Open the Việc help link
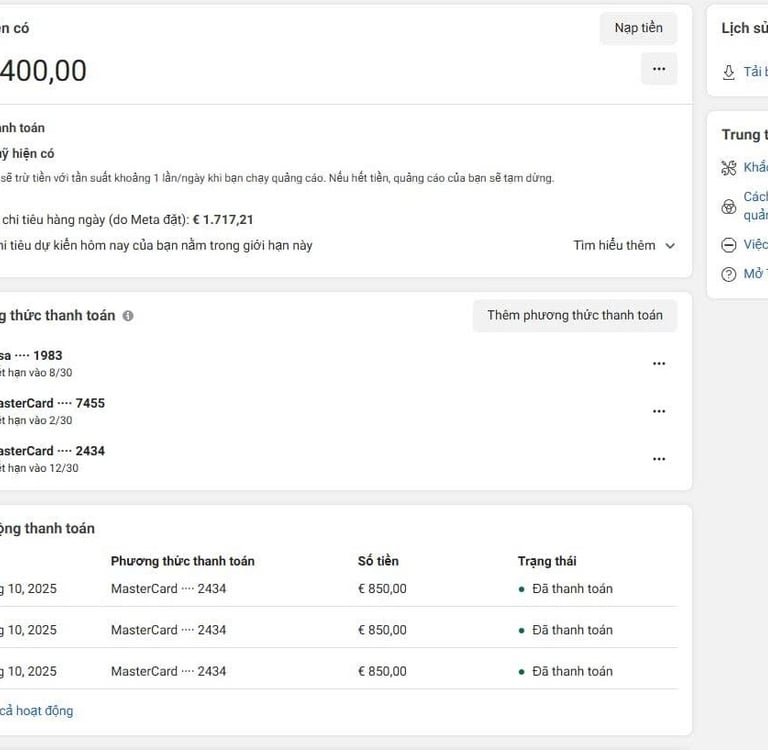 coord(756,245)
